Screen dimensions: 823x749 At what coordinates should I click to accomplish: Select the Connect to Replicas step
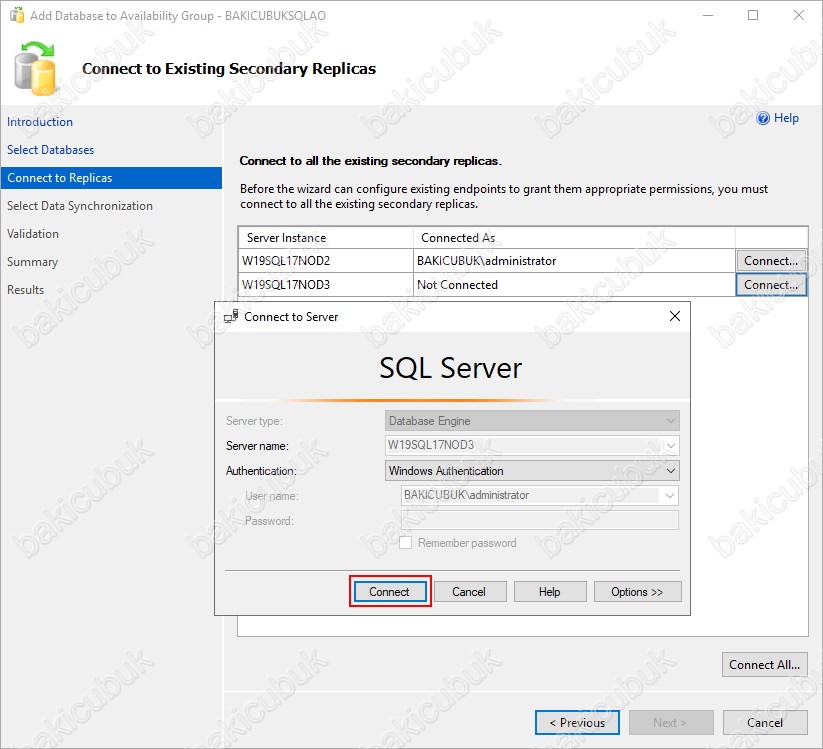[x=111, y=178]
